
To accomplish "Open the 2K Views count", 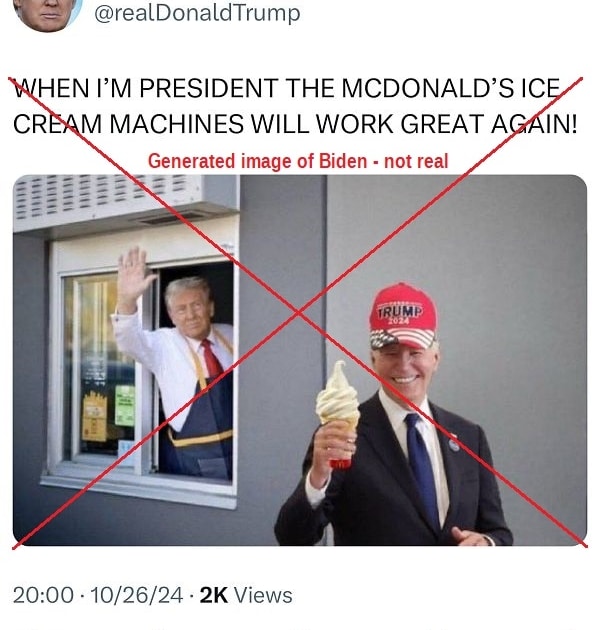I will tap(246, 595).
